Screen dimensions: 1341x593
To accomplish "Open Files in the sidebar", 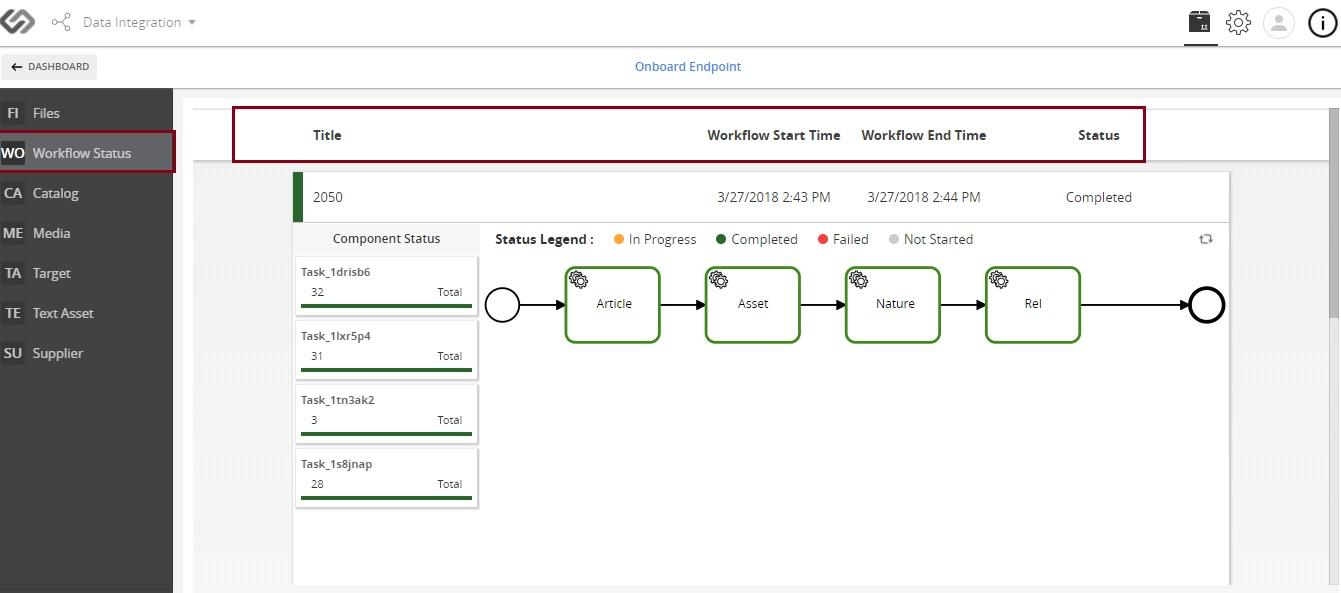I will pyautogui.click(x=86, y=113).
